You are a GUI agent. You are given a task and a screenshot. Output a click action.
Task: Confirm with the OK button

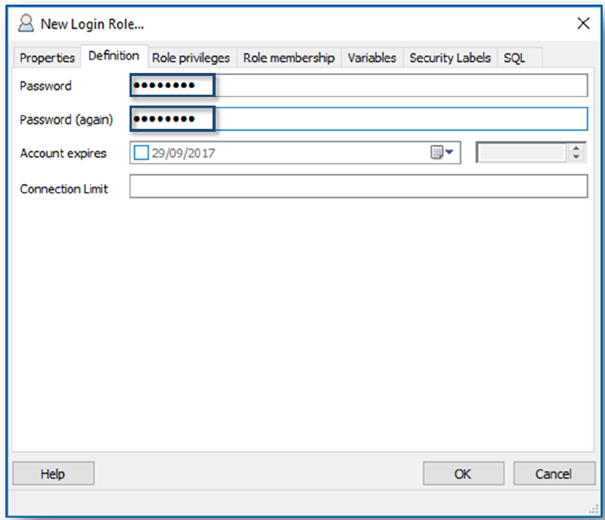tap(463, 473)
